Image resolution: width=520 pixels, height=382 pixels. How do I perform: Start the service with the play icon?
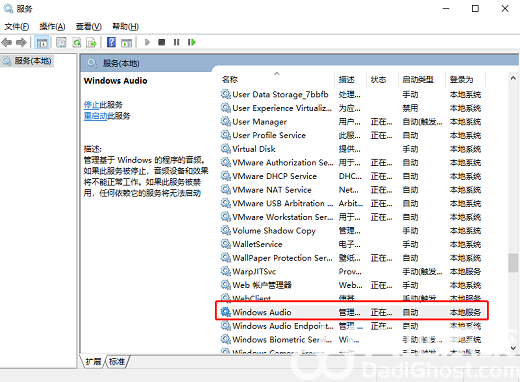[147, 42]
